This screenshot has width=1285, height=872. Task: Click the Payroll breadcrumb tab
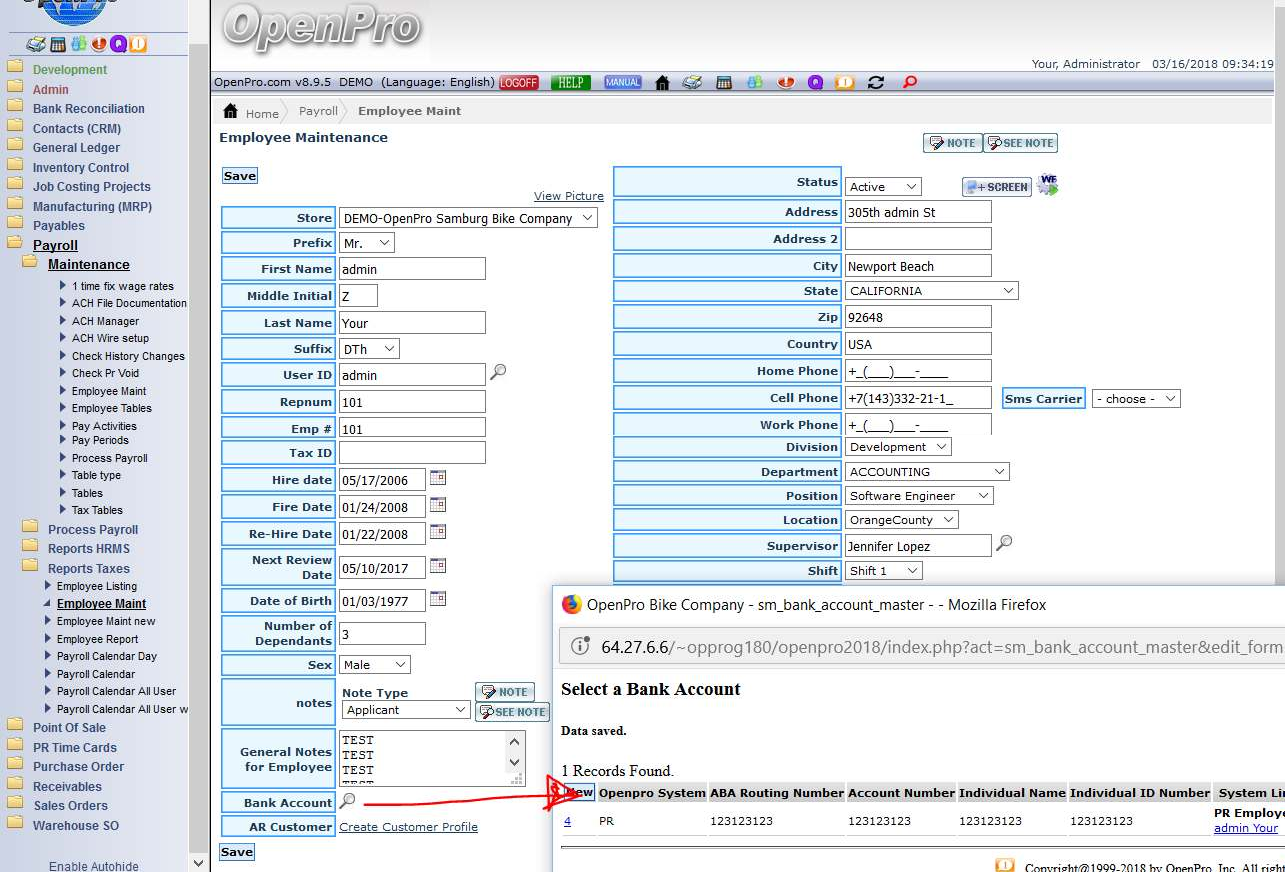pos(318,111)
